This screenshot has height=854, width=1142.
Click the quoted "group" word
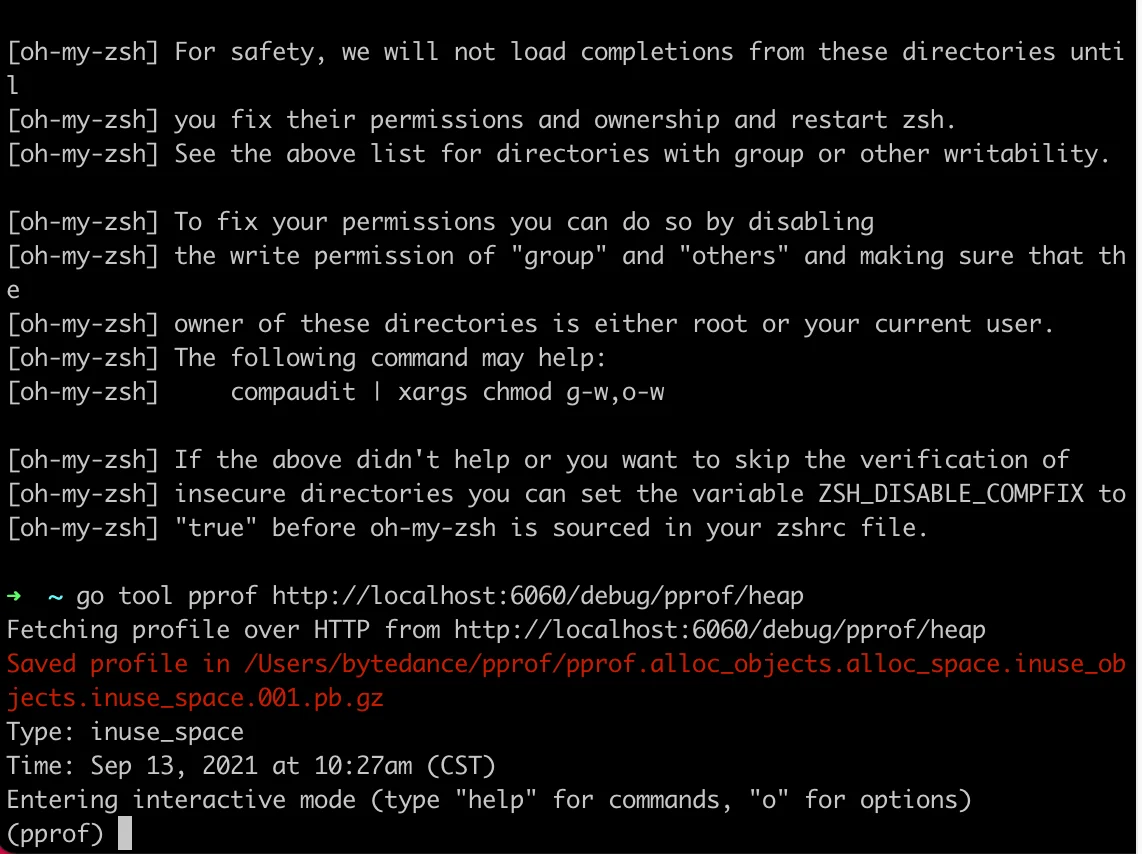[x=559, y=256]
